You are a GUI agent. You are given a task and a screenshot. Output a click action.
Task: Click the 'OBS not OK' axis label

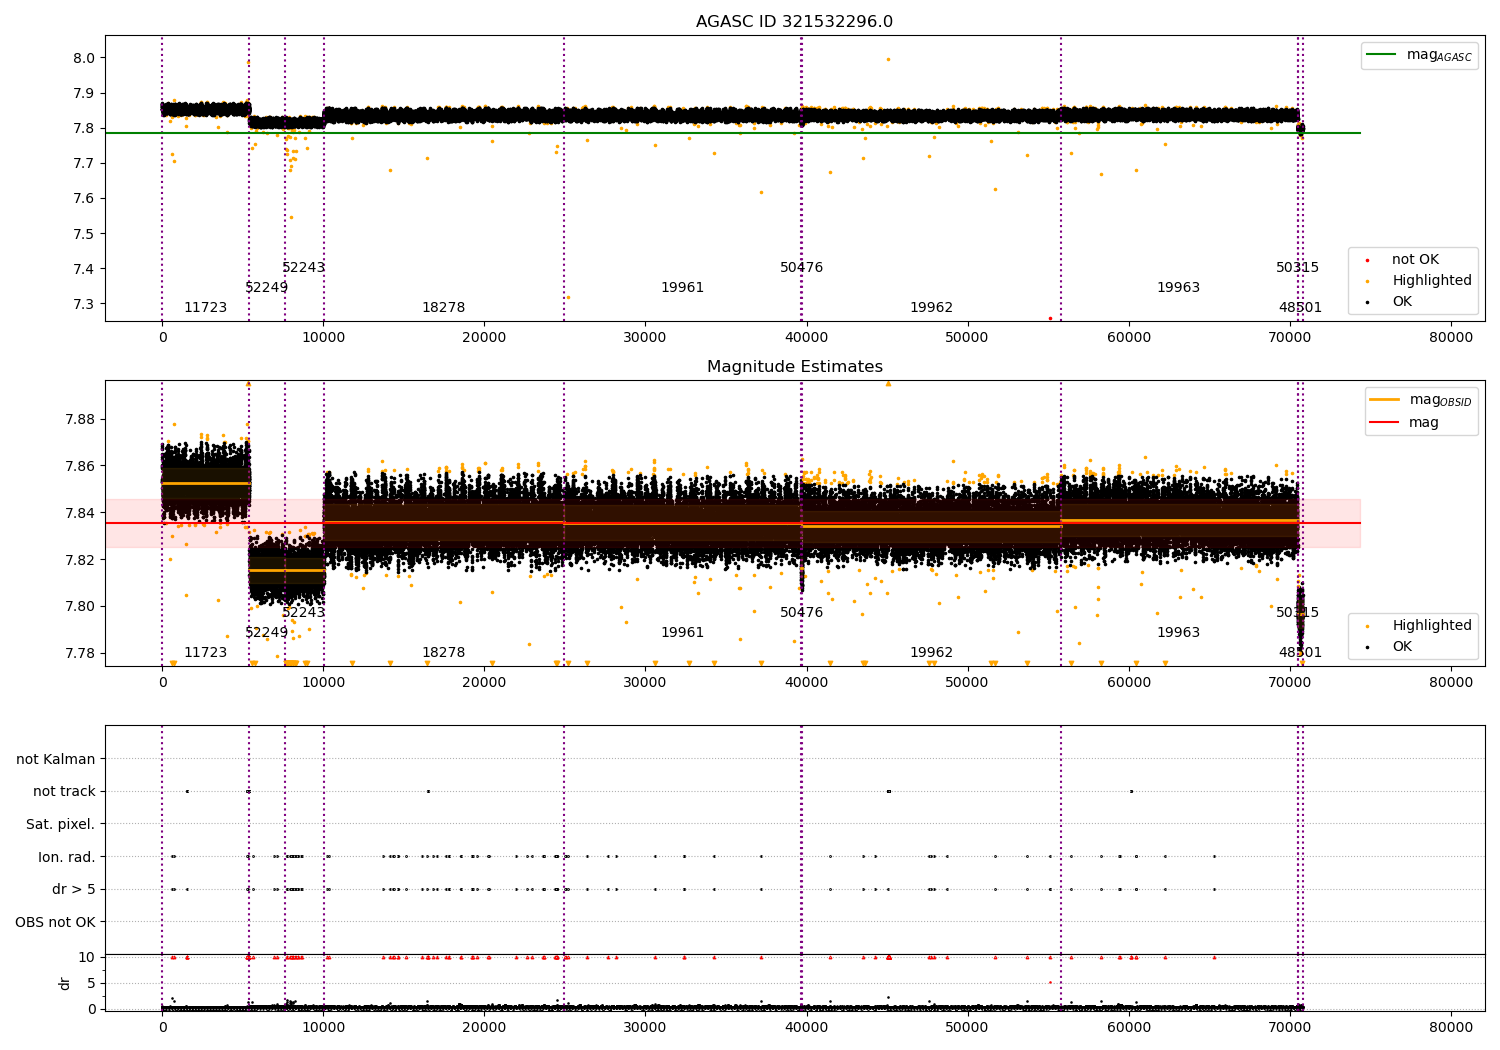pos(56,923)
